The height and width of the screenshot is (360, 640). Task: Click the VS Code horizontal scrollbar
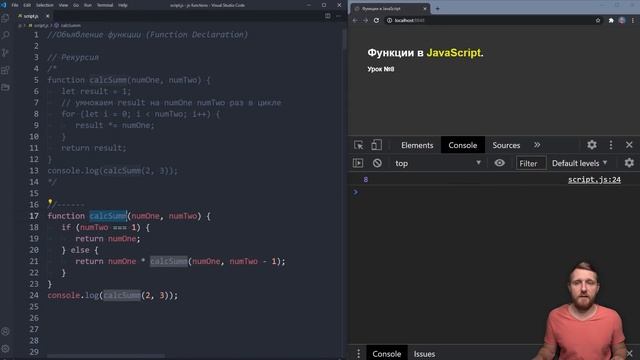tap(106, 356)
